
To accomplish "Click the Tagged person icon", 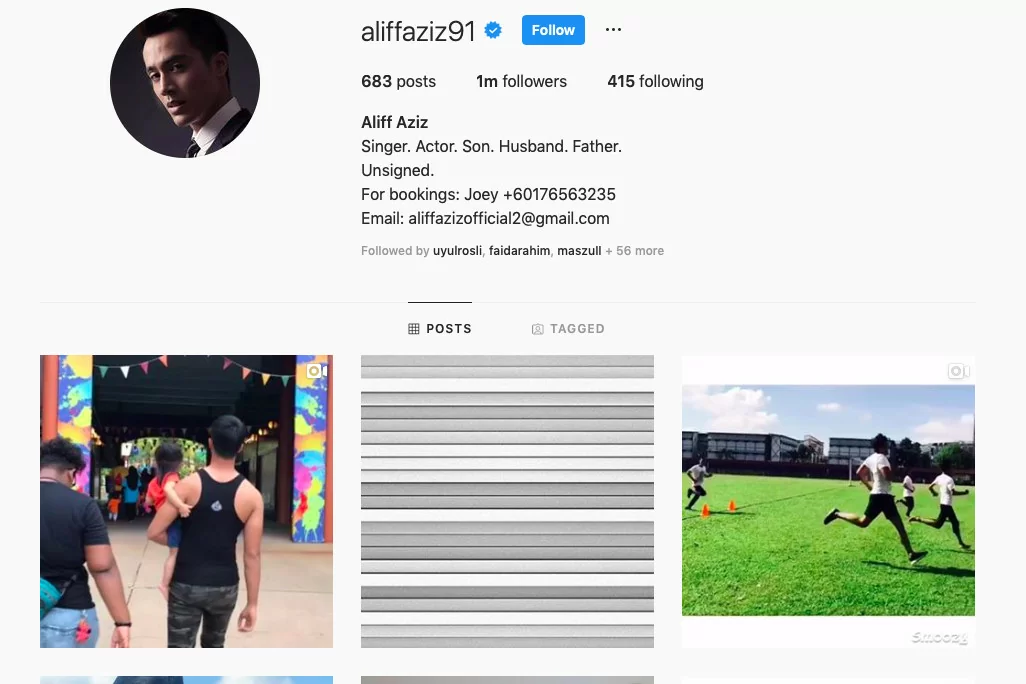I will click(537, 329).
